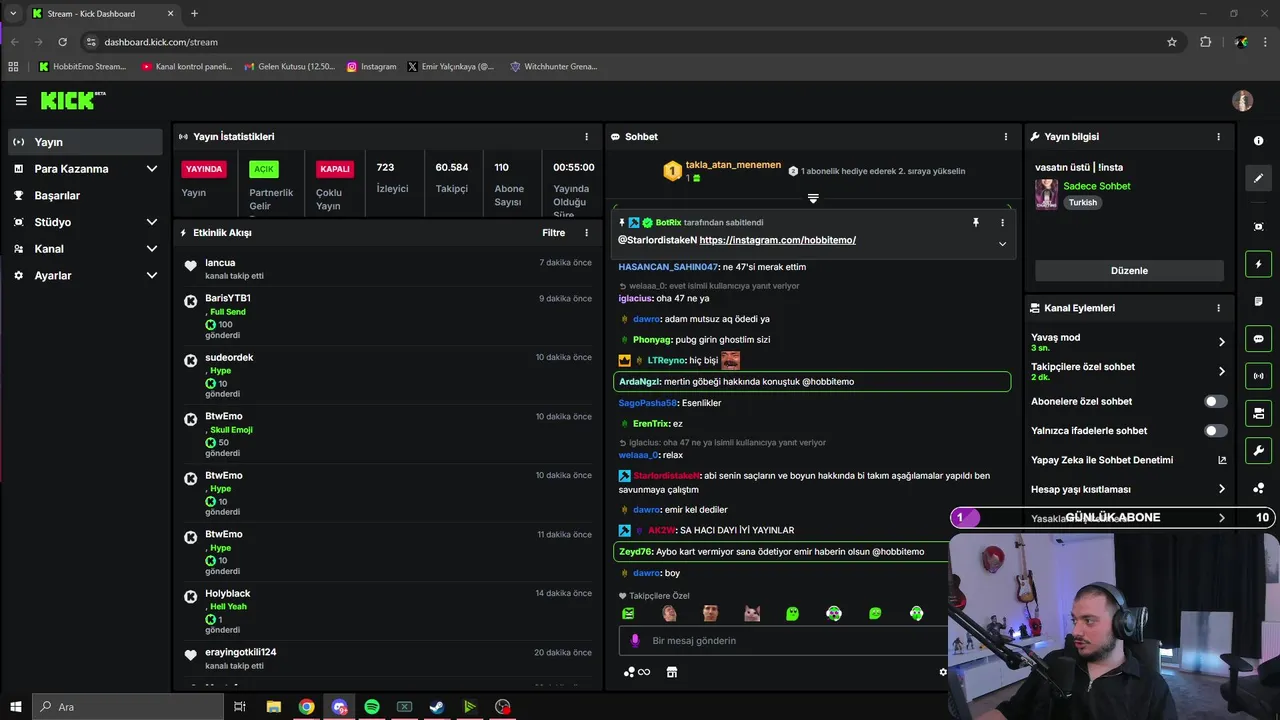Viewport: 1280px width, 720px height.
Task: Open Yayın bilgisi options menu
Action: 1218,136
